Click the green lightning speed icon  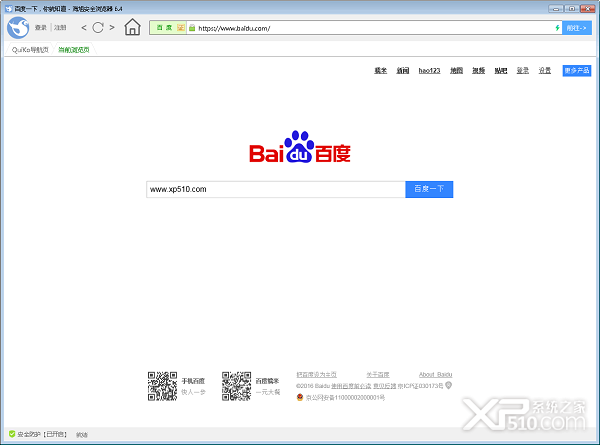point(557,28)
